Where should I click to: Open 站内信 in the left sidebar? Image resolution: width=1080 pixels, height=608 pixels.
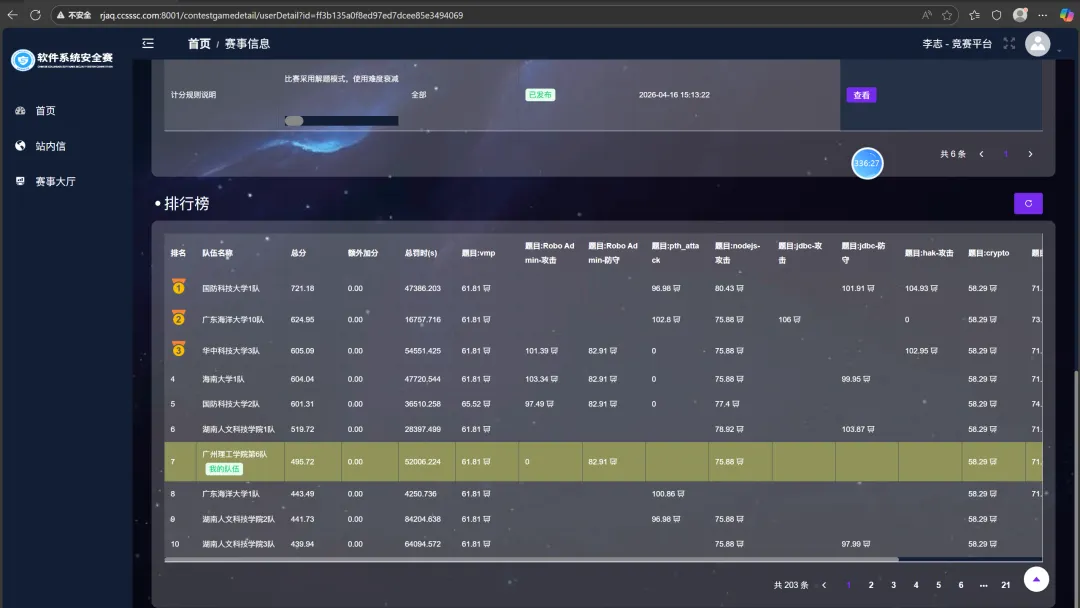(50, 146)
